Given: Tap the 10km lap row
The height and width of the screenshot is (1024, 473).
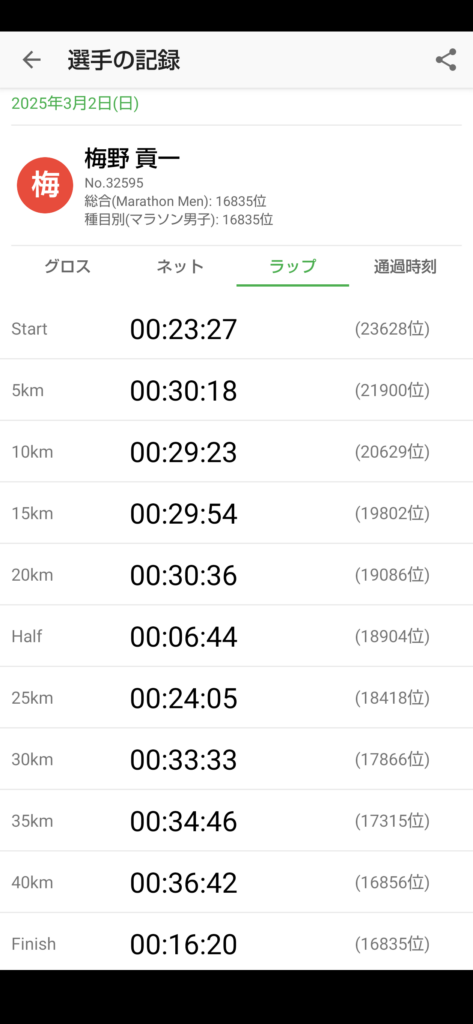Looking at the screenshot, I should 236,452.
